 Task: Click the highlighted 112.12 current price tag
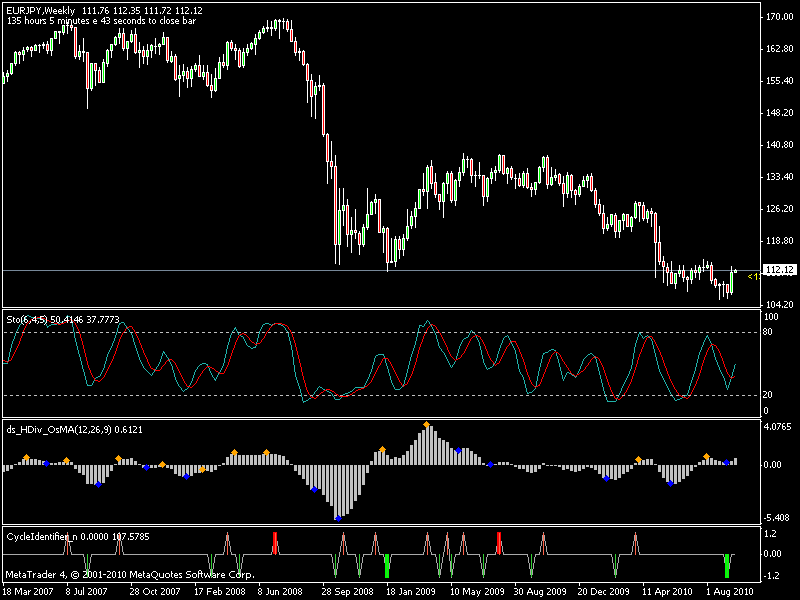[x=780, y=270]
